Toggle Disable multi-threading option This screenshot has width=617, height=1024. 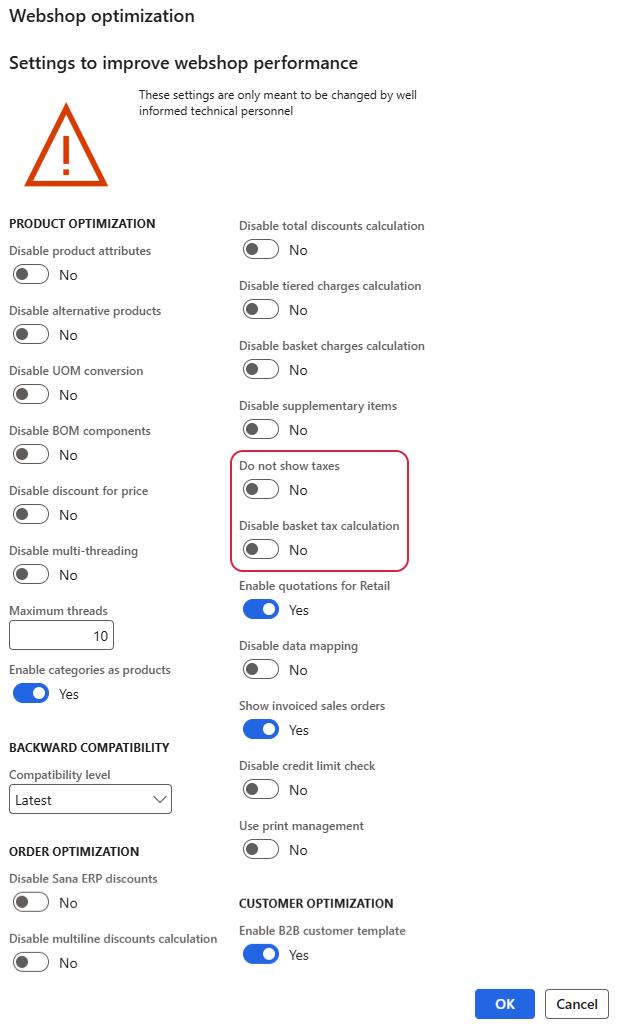pos(31,574)
